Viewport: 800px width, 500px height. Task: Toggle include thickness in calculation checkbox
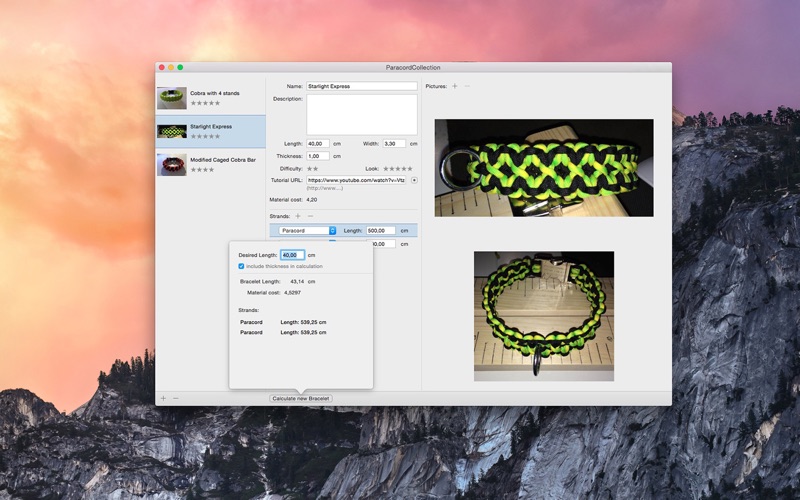click(241, 266)
